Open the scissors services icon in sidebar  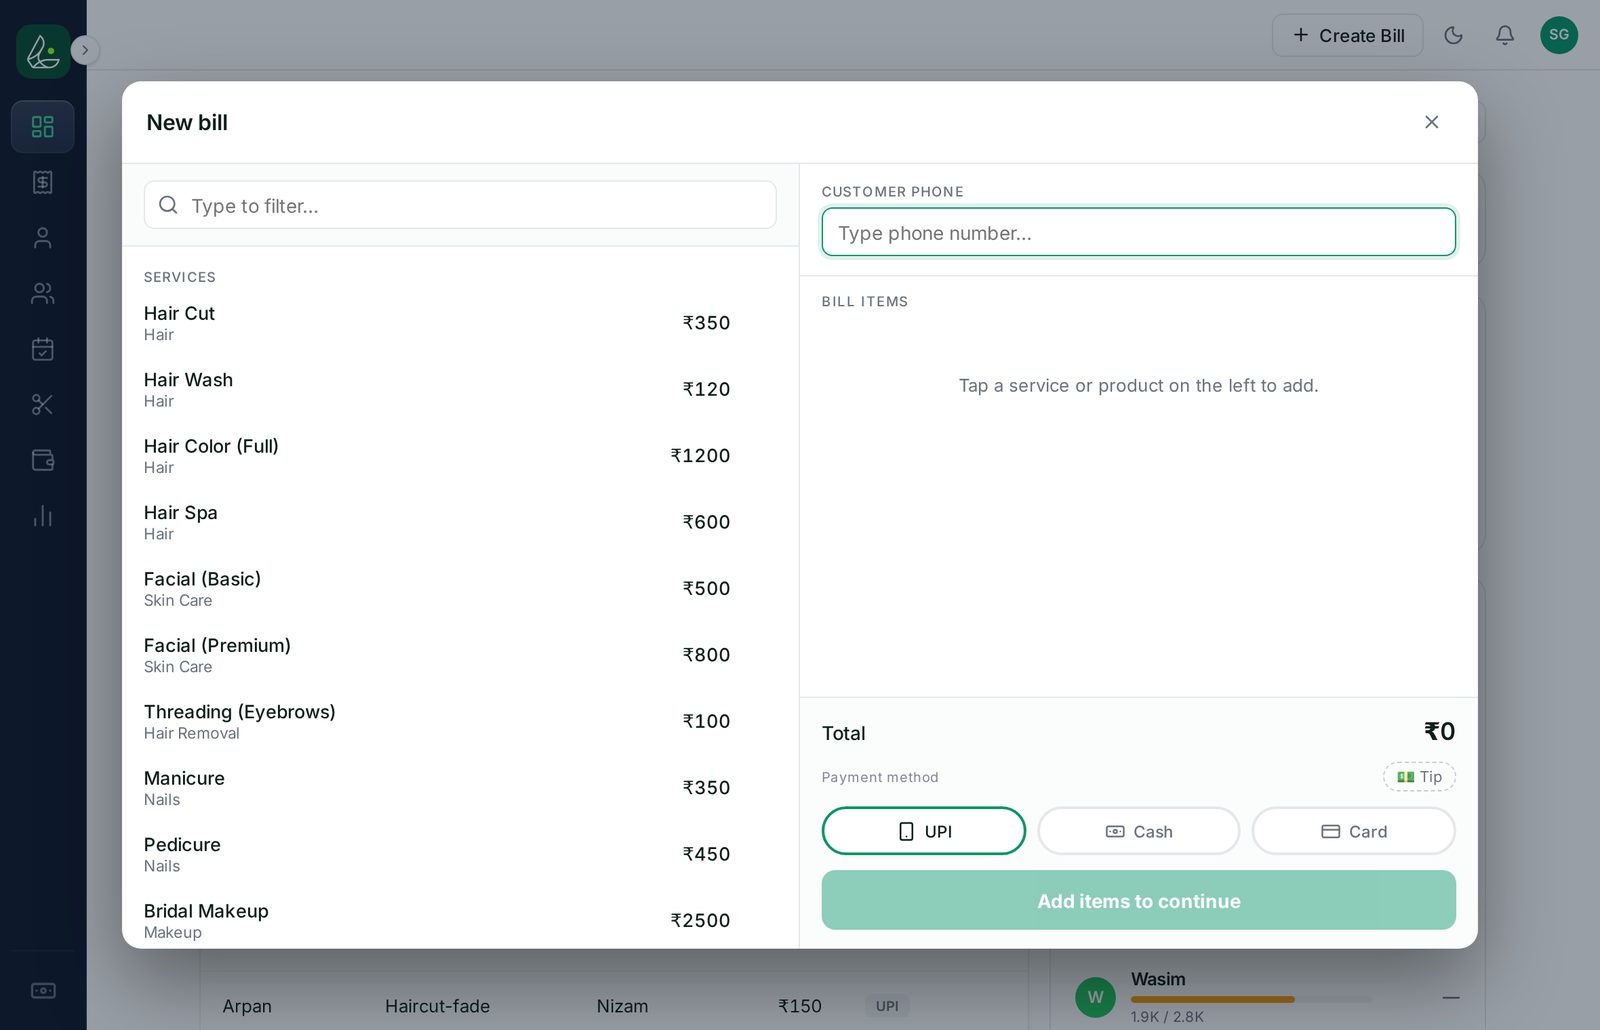[x=43, y=405]
